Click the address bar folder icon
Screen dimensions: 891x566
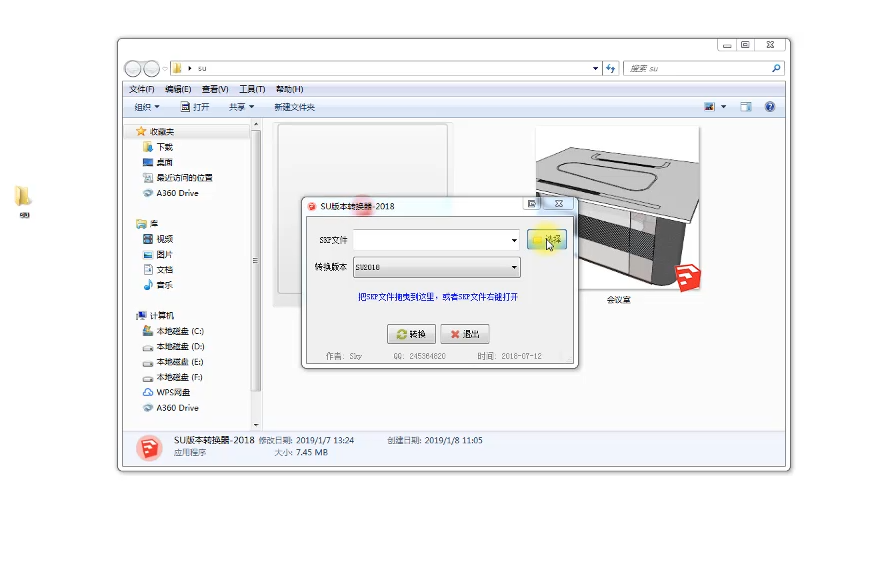(177, 68)
